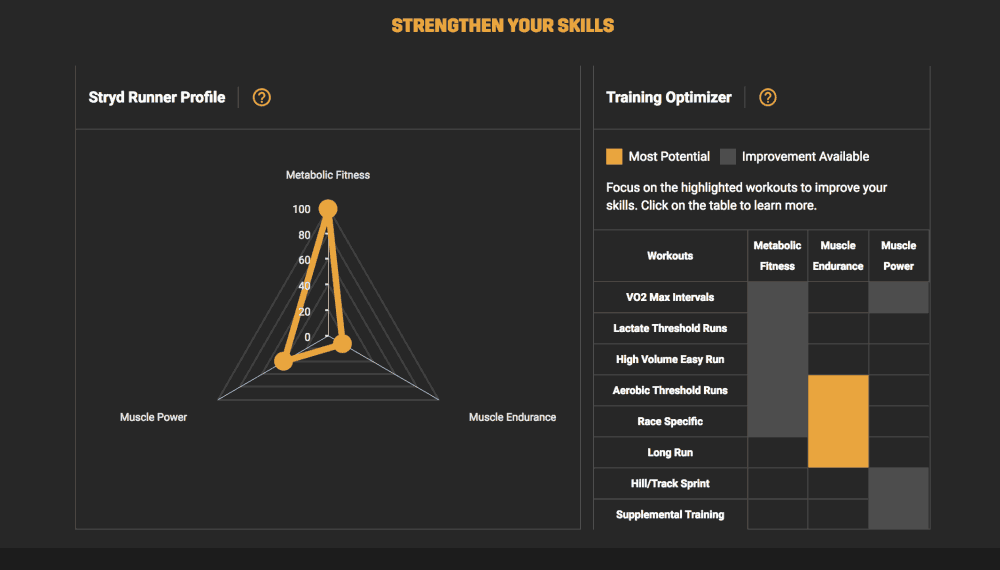Viewport: 1000px width, 570px height.
Task: Select the Hill/Track Sprint workout row
Action: tap(761, 483)
